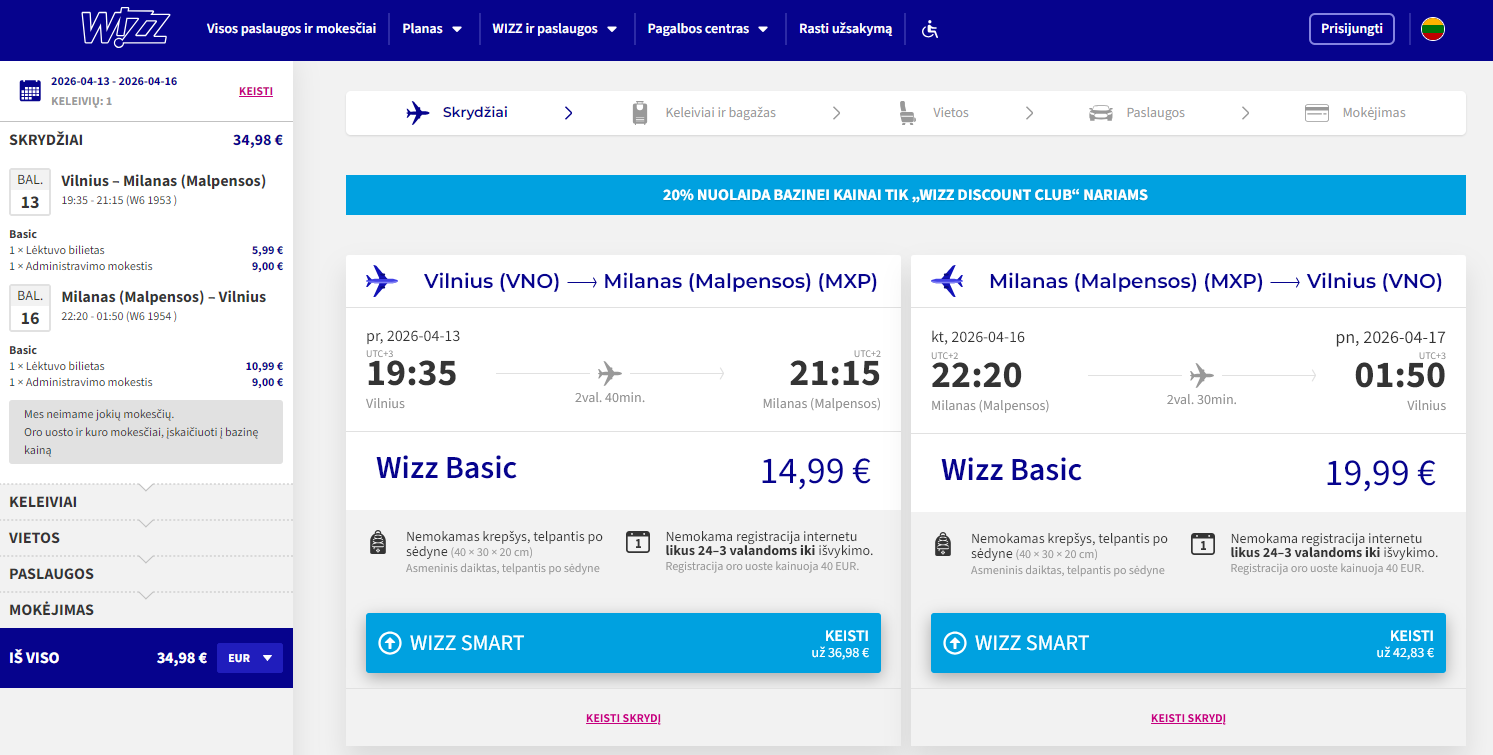The image size is (1493, 755).
Task: Upgrade Vilnius–Milan flight to WIZZ SMART
Action: pyautogui.click(x=623, y=643)
